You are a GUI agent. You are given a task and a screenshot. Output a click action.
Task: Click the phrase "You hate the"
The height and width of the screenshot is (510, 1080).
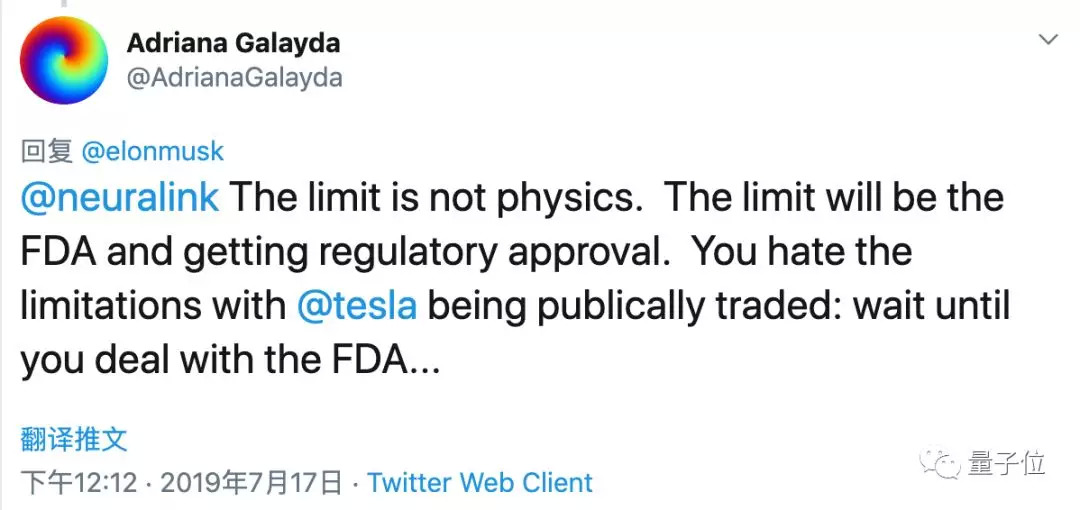pos(802,251)
